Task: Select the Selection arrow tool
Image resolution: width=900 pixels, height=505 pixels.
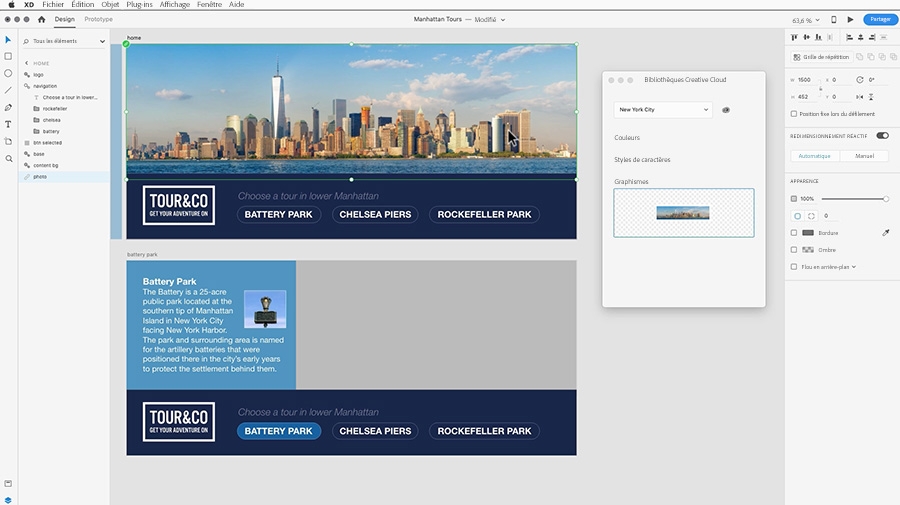Action: 8,40
